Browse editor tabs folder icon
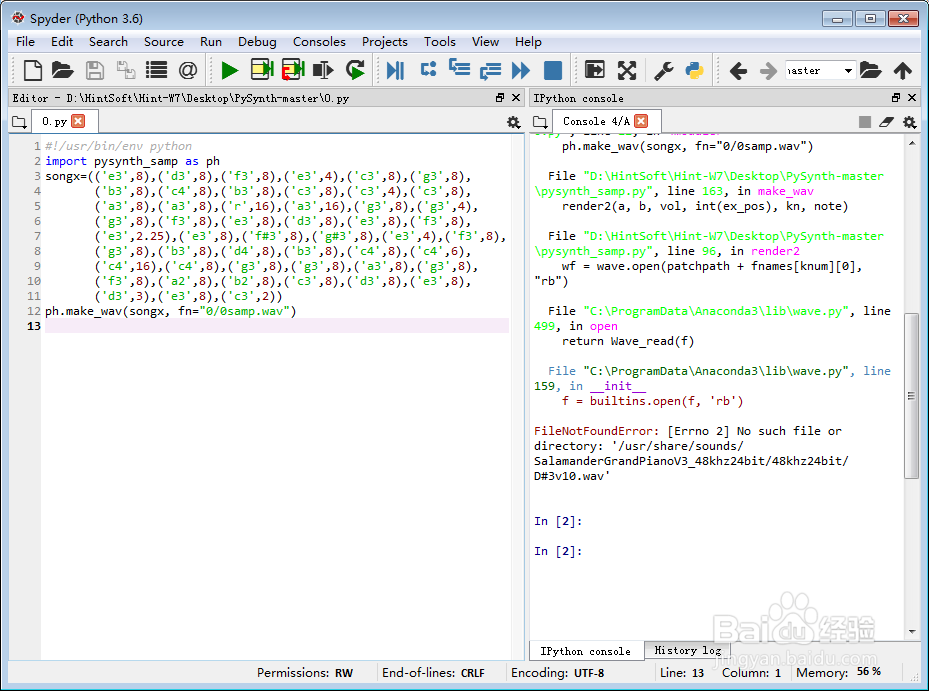This screenshot has width=929, height=691. click(19, 122)
